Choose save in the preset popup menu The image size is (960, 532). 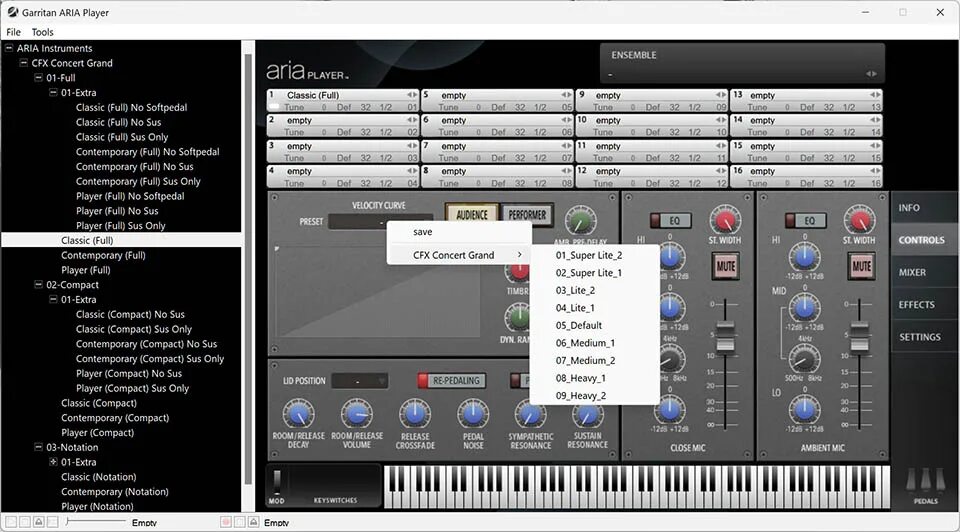[x=459, y=232]
